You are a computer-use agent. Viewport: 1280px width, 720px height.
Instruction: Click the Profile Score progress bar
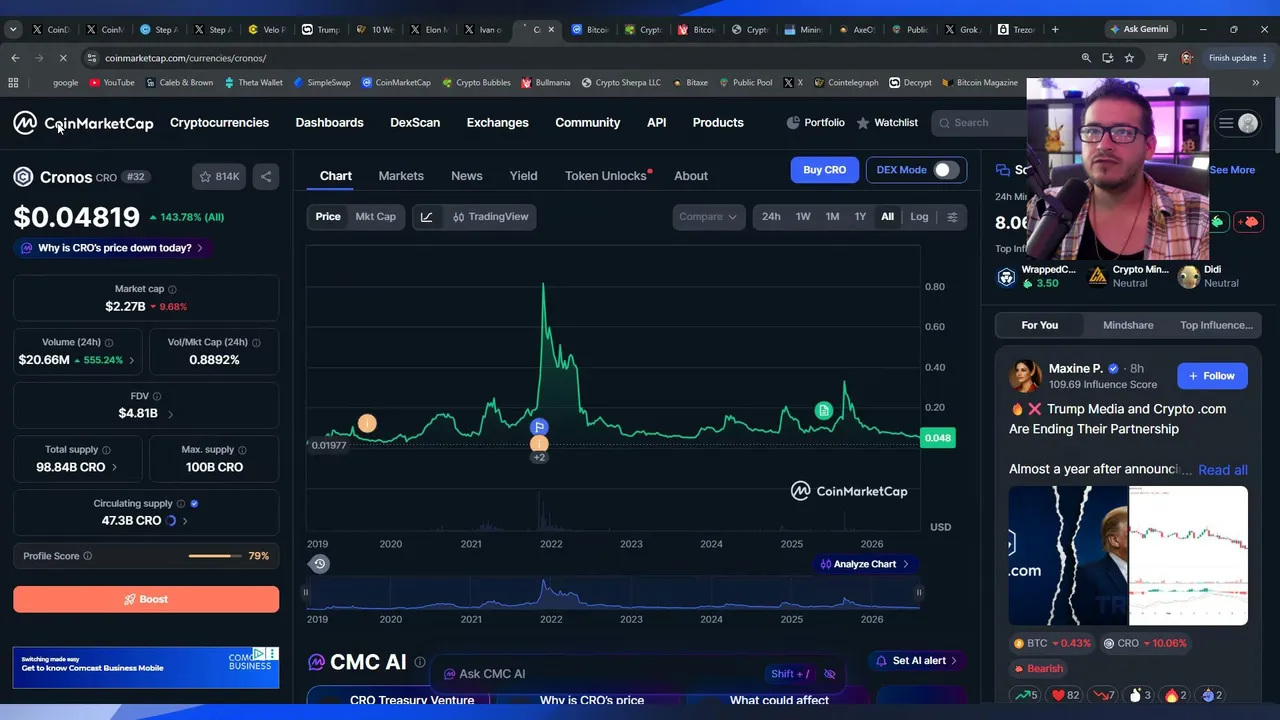click(215, 556)
